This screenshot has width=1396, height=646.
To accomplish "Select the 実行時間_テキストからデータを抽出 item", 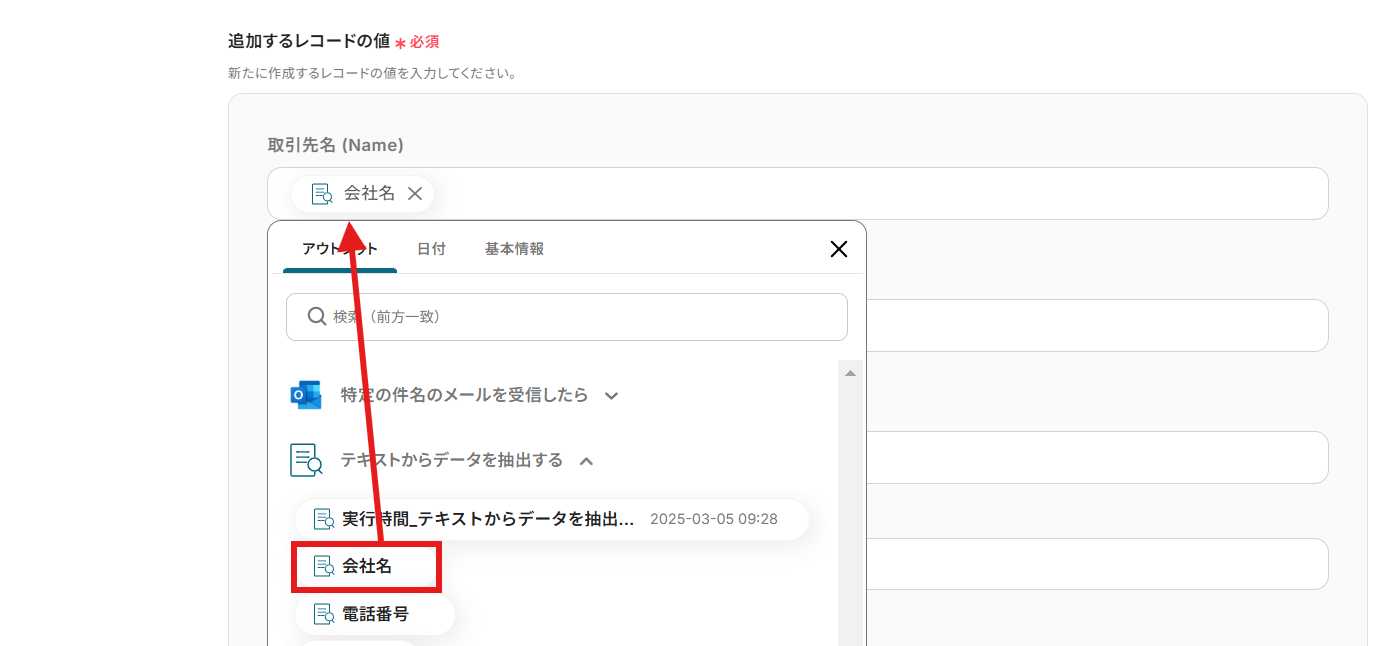I will pyautogui.click(x=551, y=519).
